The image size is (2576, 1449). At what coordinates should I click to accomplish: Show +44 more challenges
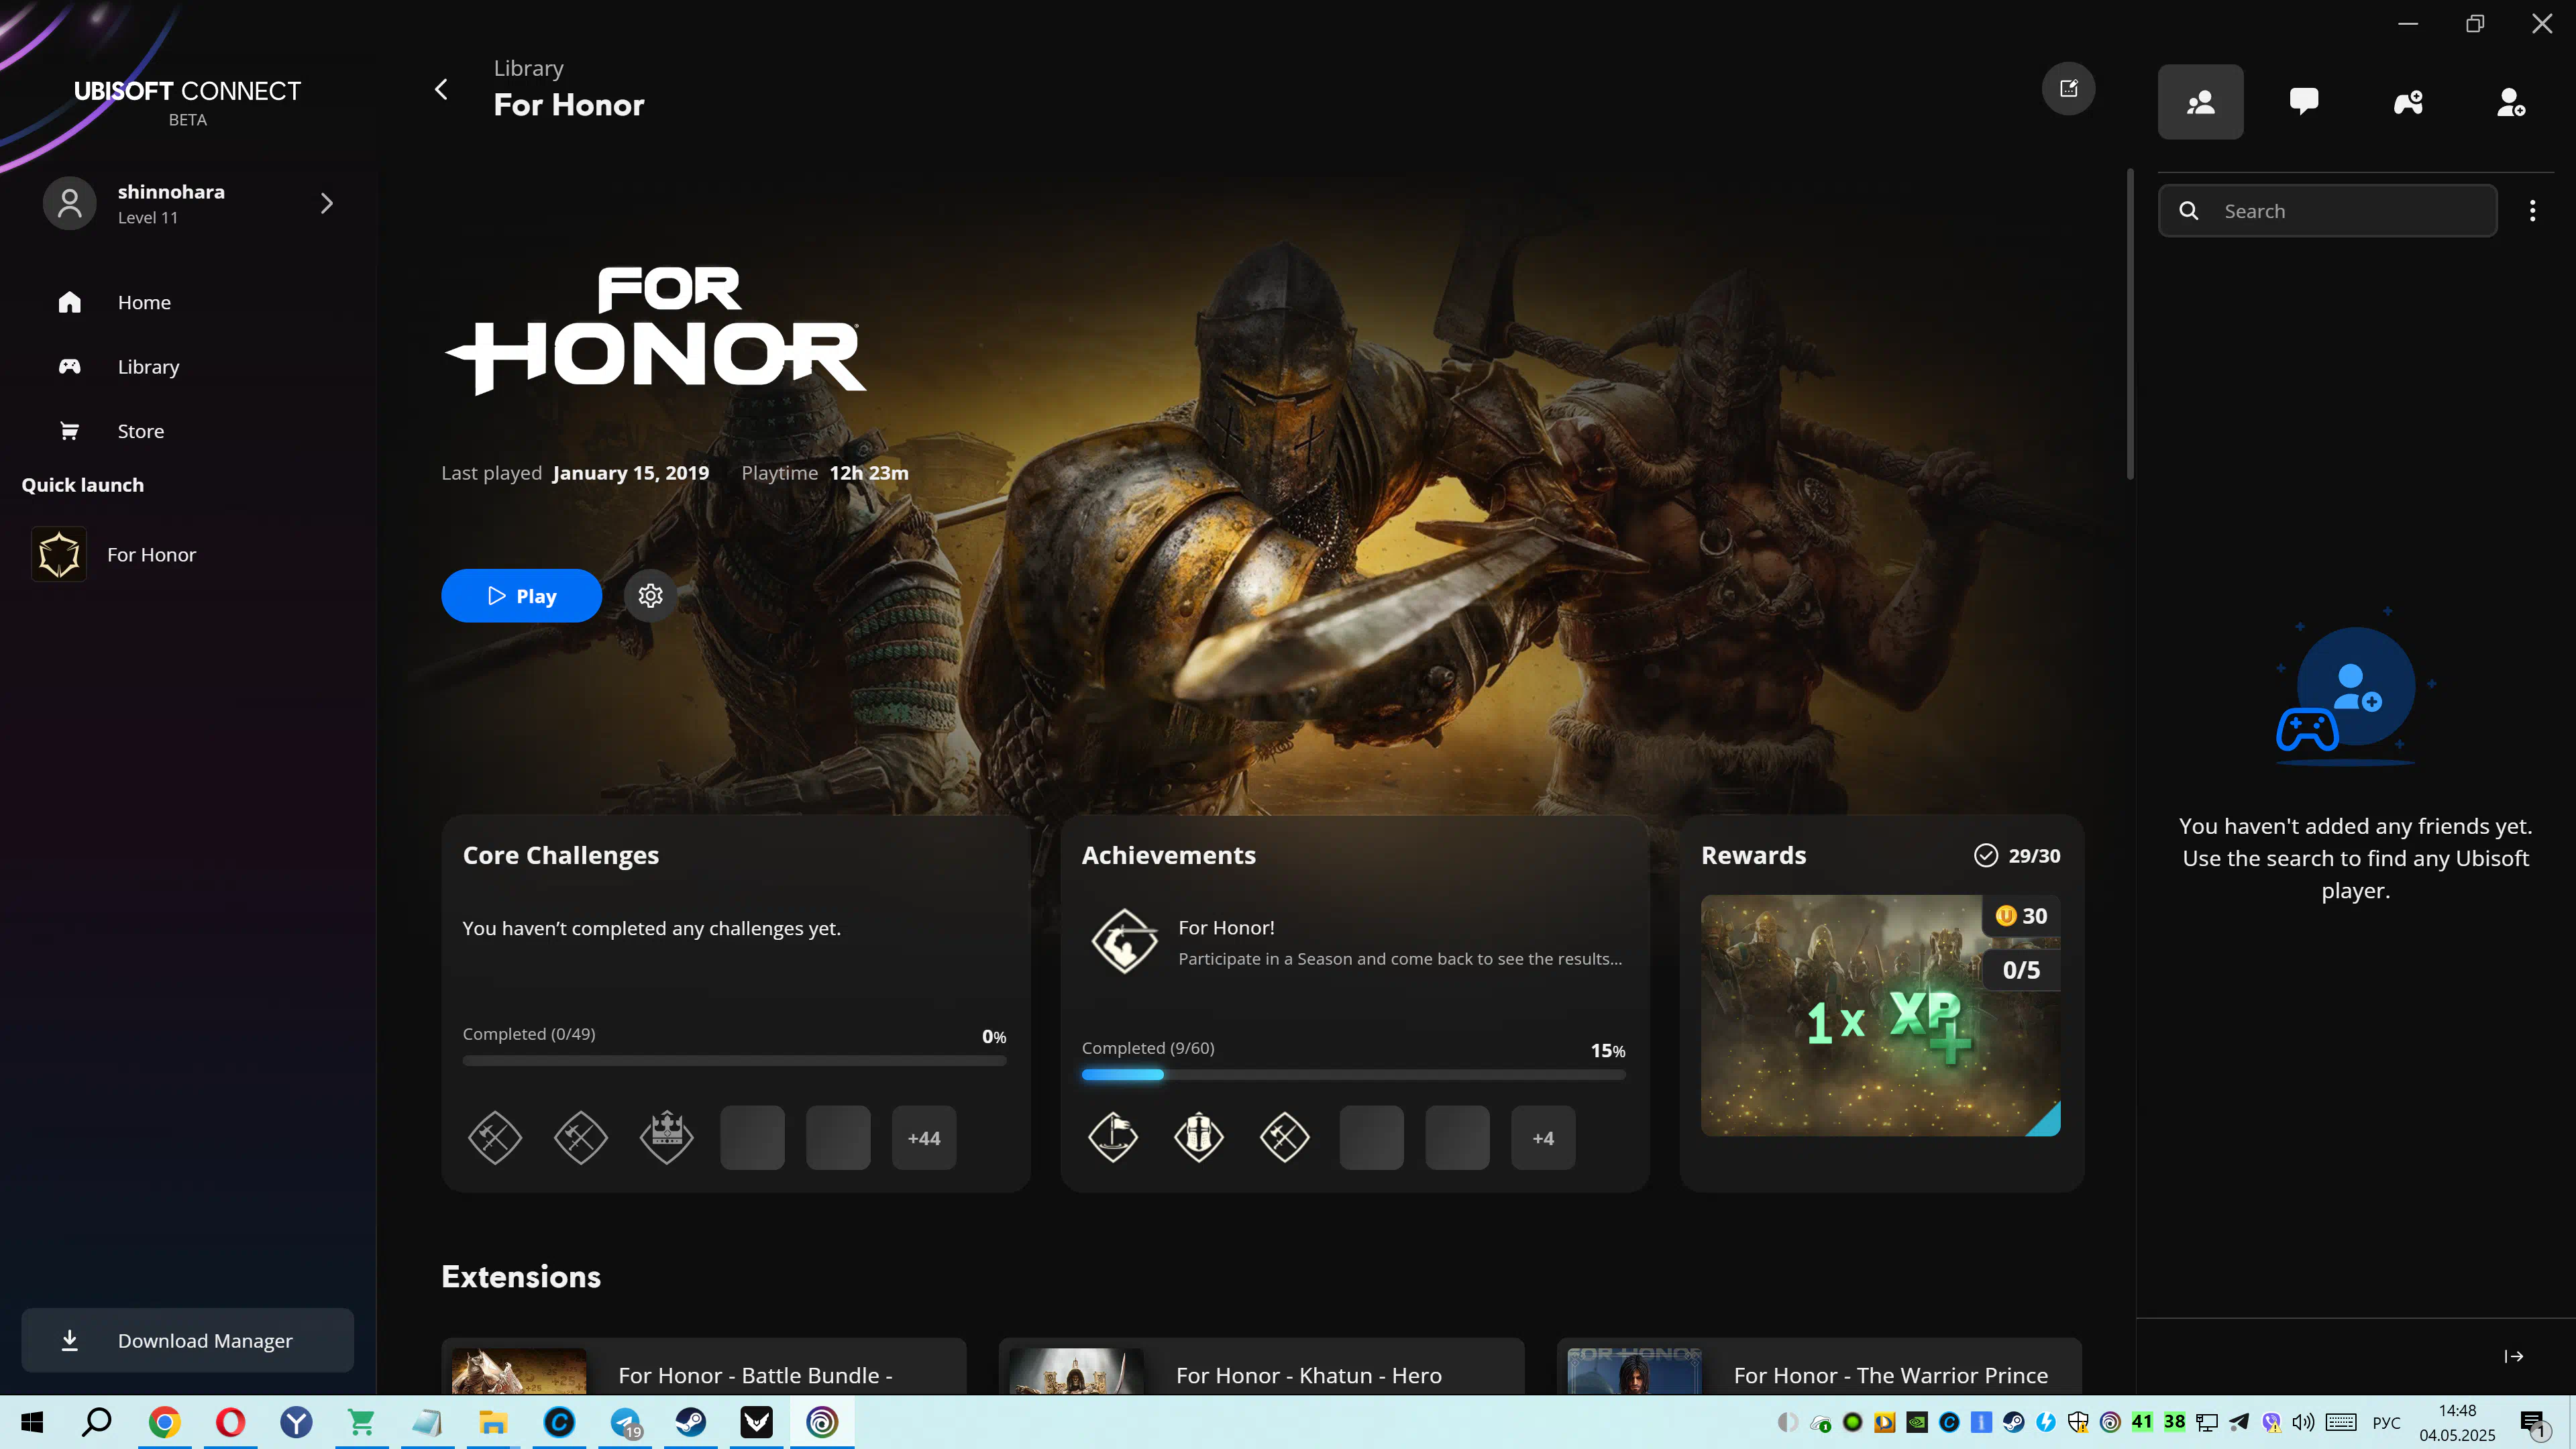[x=923, y=1138]
